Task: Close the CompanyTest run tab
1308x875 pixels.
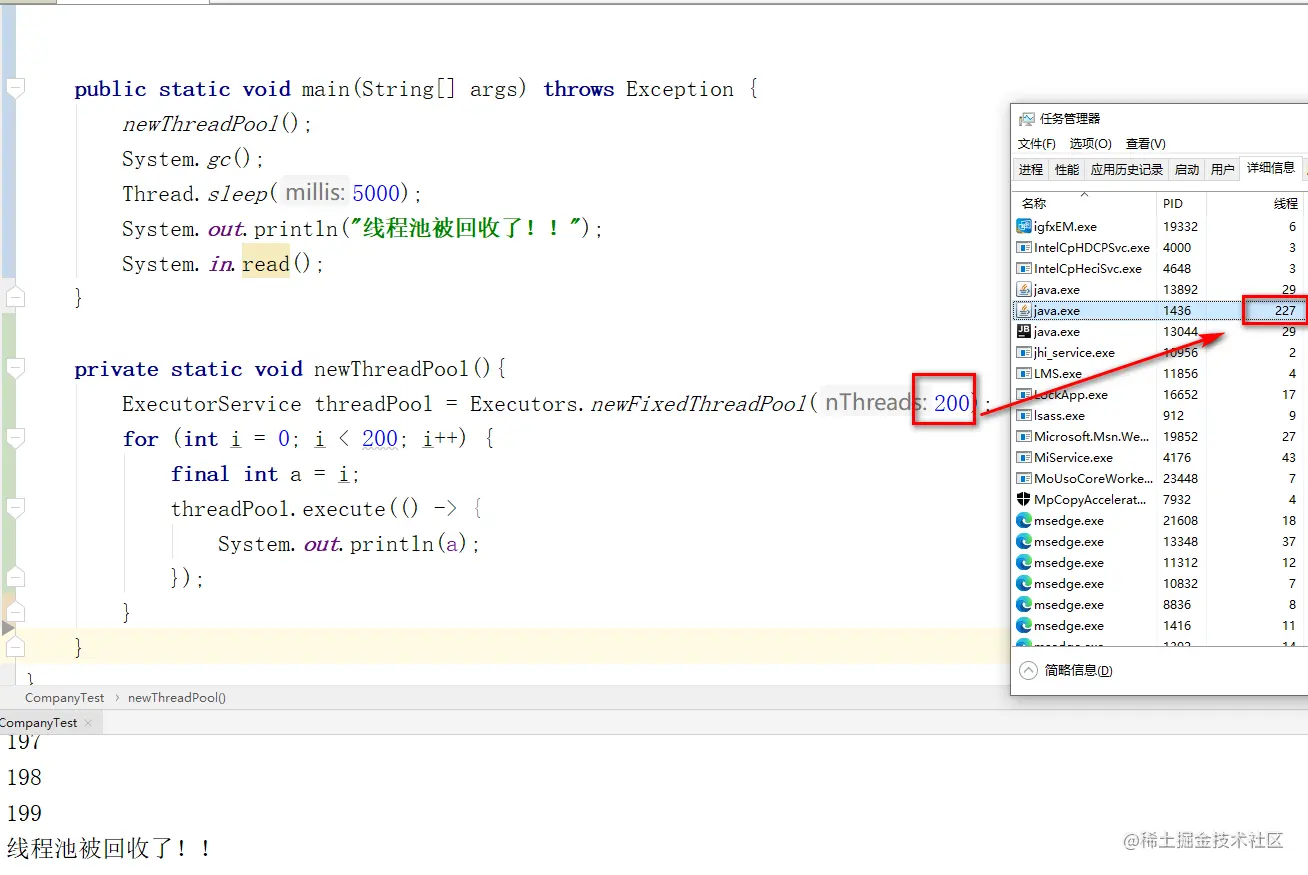Action: pyautogui.click(x=88, y=722)
